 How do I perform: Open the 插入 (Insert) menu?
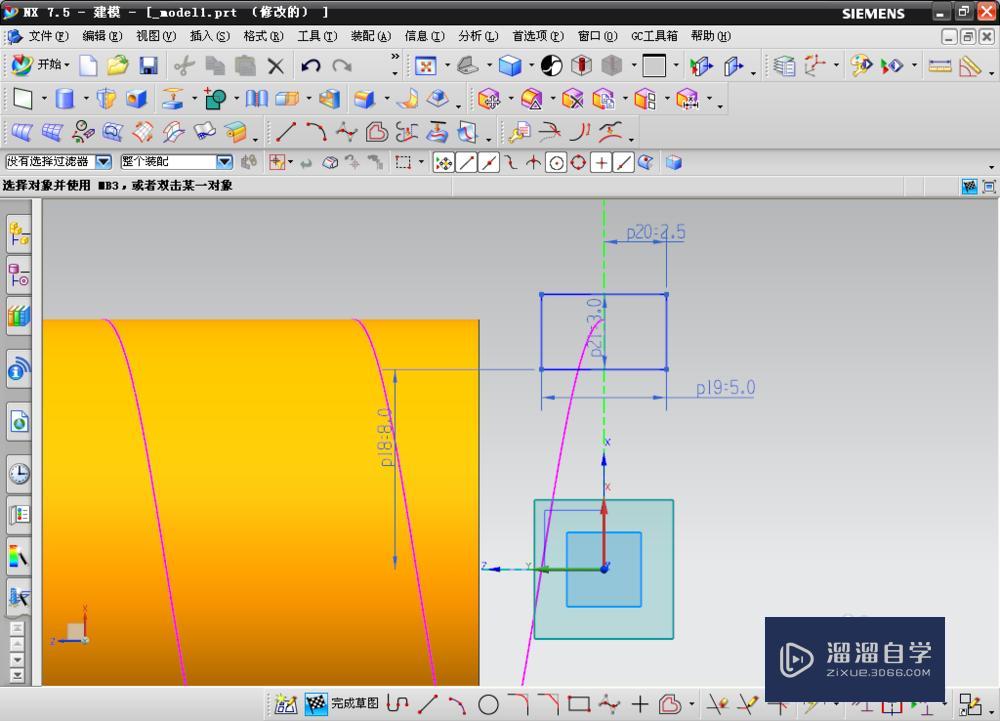pos(209,36)
